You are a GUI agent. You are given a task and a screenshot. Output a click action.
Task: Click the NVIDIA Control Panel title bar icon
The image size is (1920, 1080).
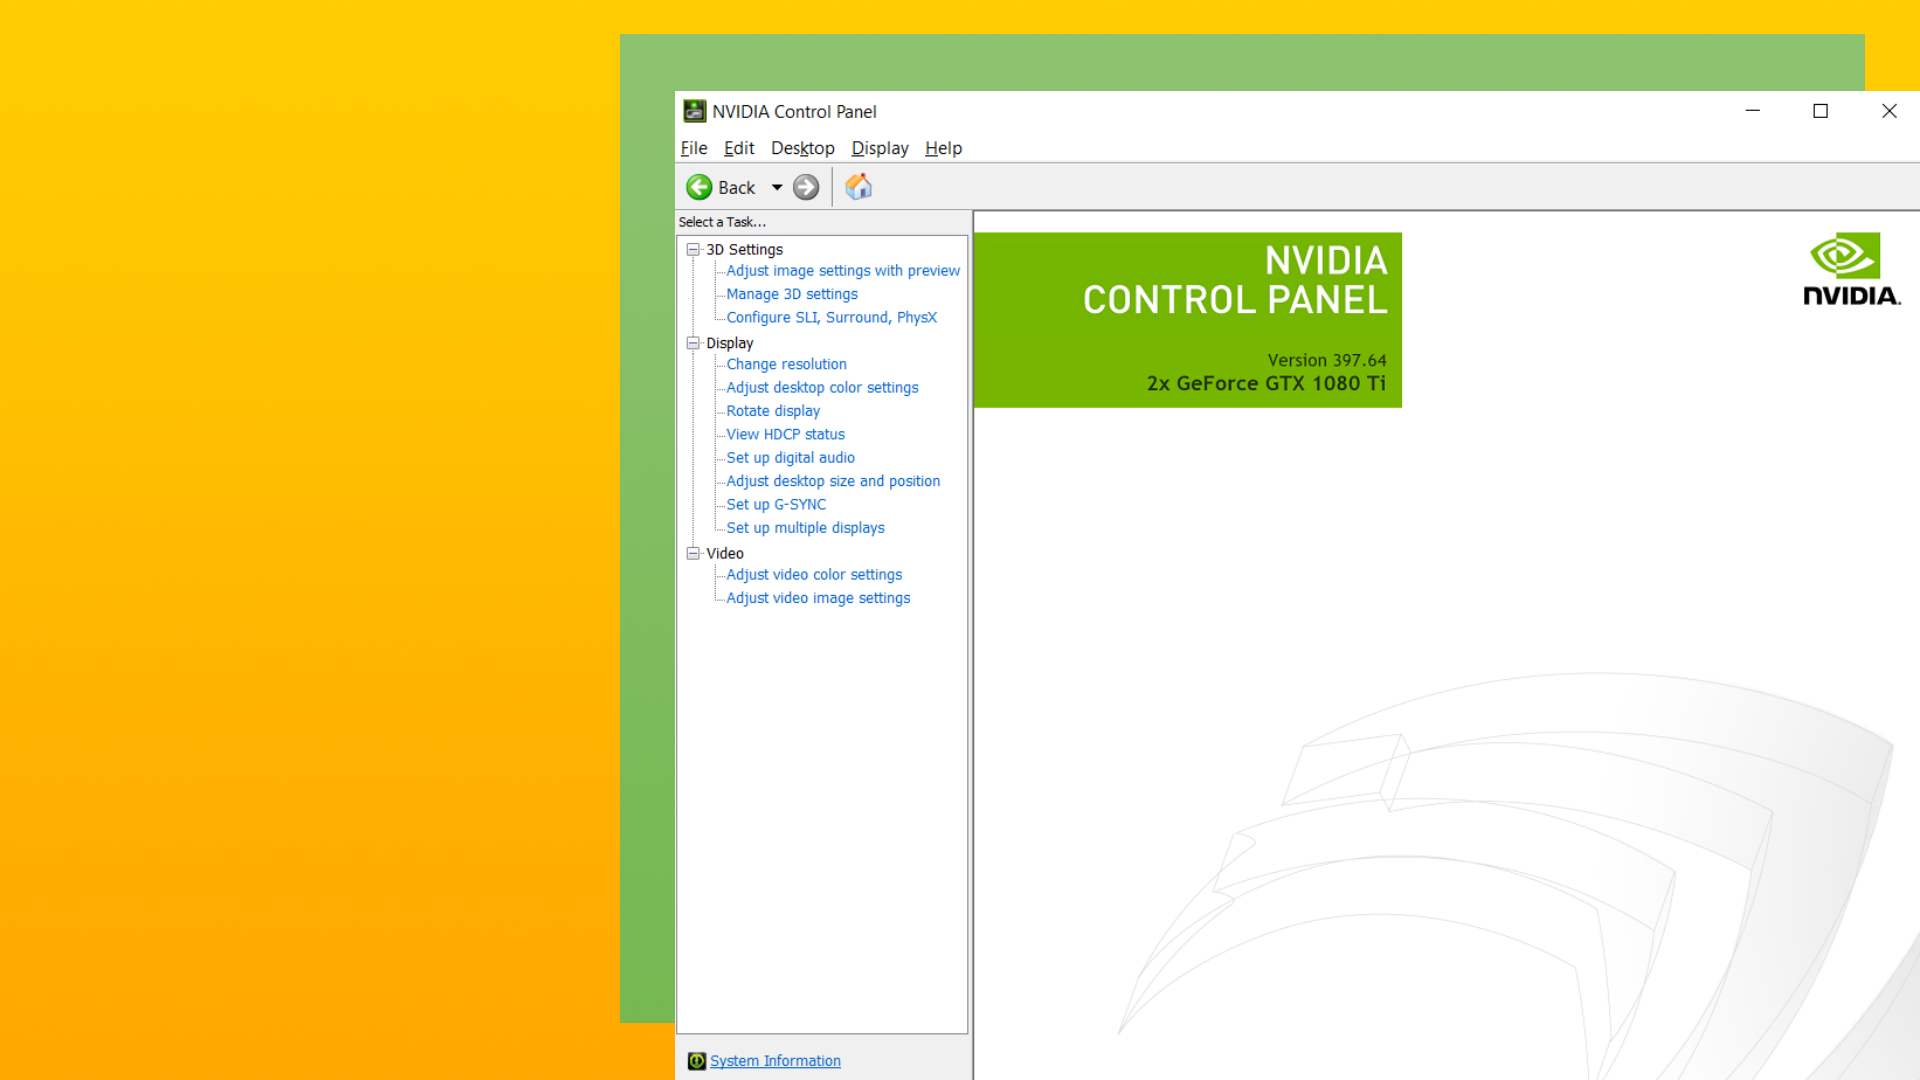click(x=694, y=111)
